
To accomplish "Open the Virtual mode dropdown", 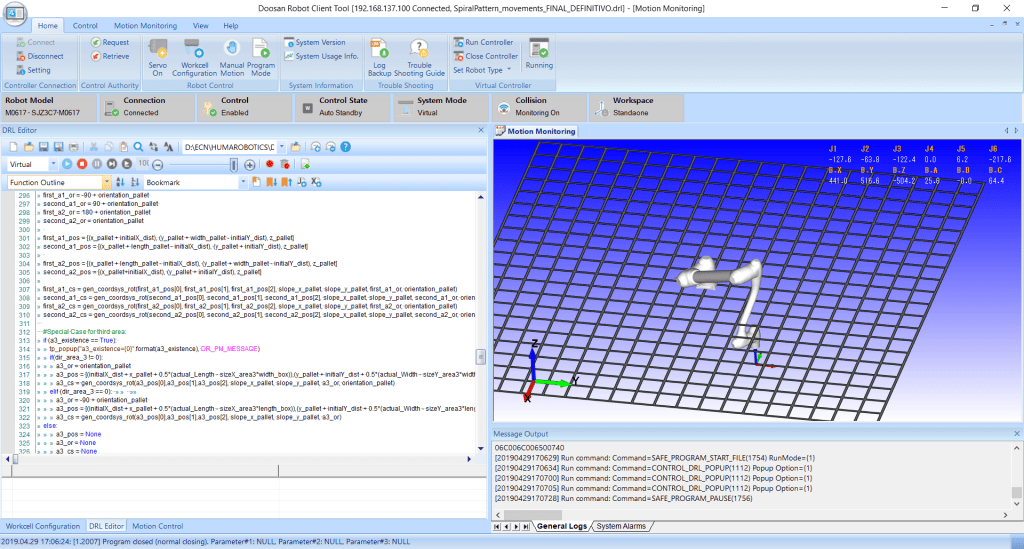I will coord(54,164).
